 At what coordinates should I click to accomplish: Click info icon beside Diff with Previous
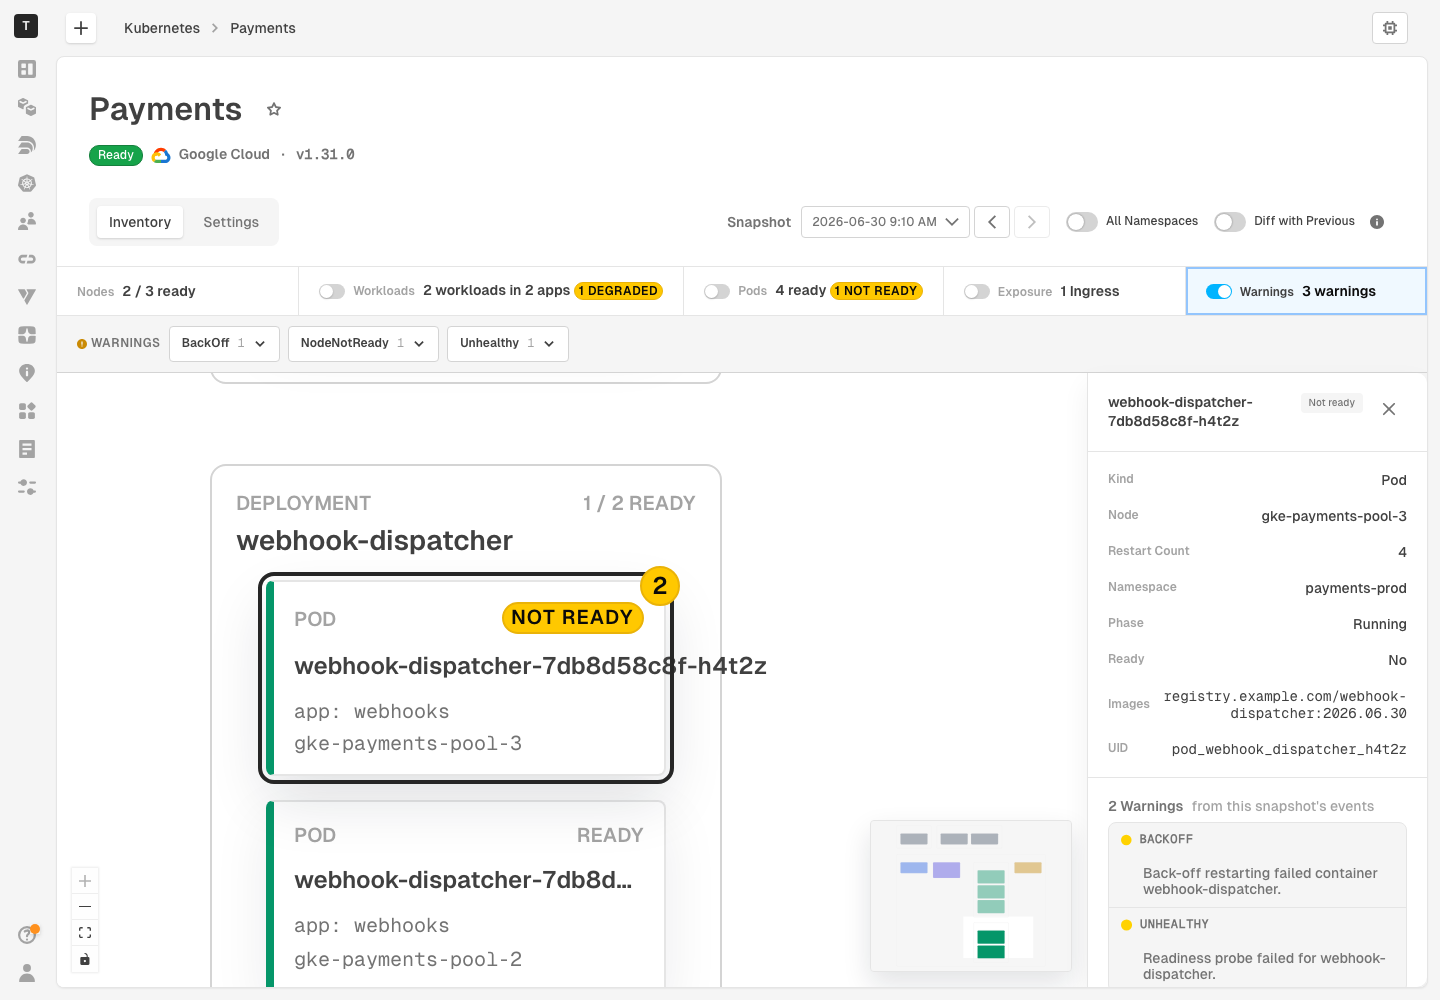point(1377,222)
